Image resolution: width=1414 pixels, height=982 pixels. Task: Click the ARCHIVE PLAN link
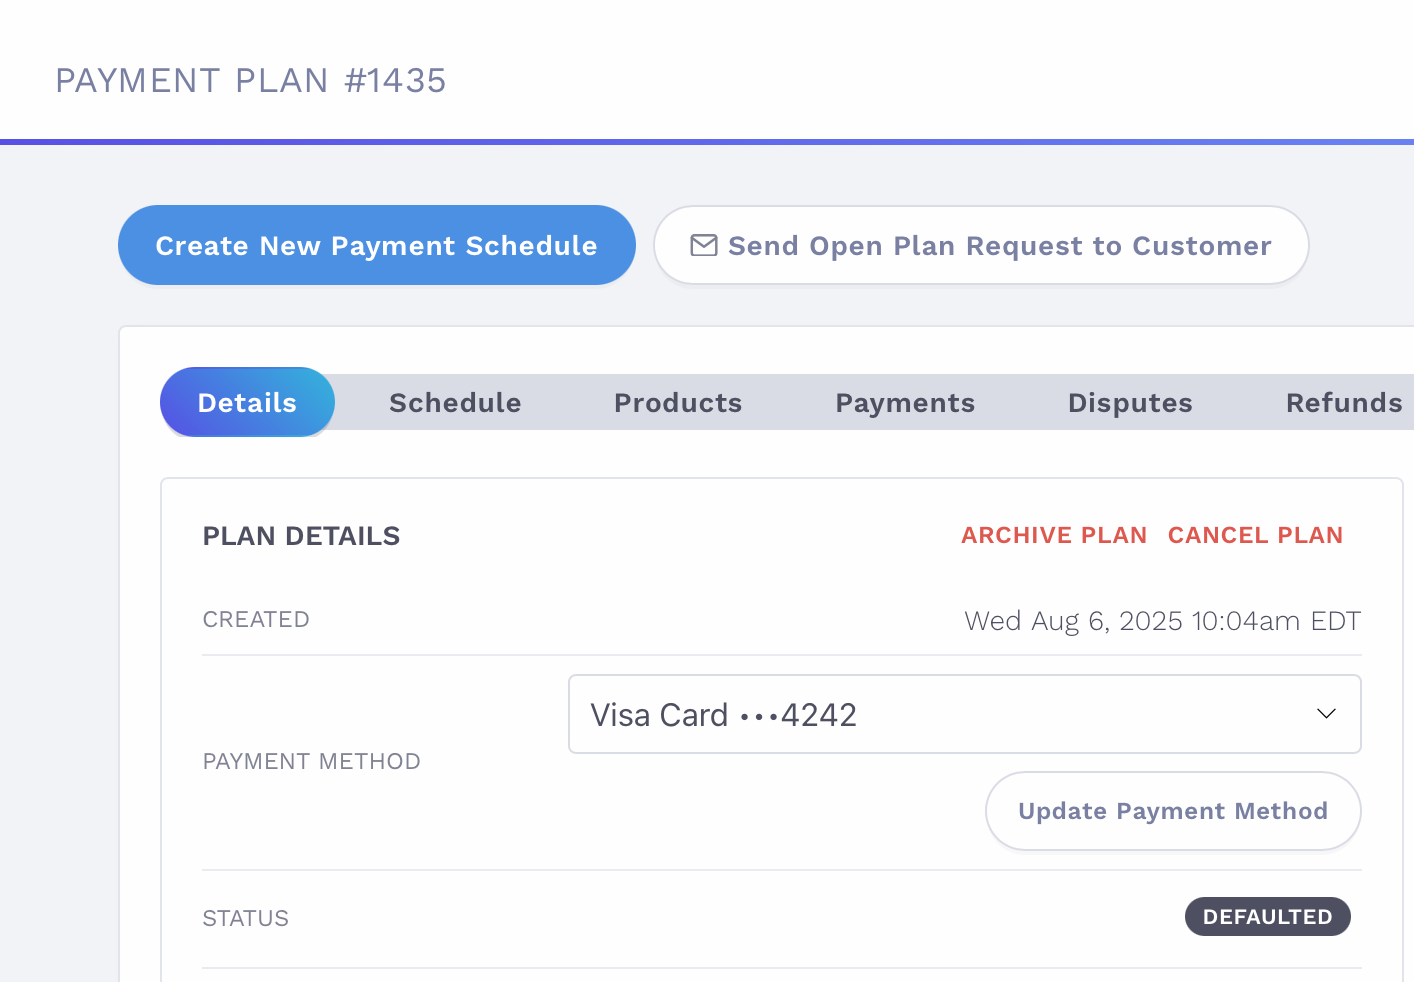(1054, 535)
